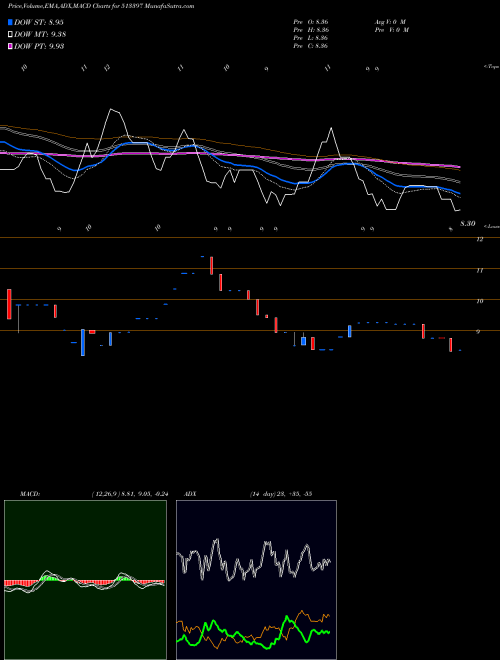This screenshot has height=660, width=500.
Task: Click the 'Pre V: 0 M' volume text
Action: point(391,30)
